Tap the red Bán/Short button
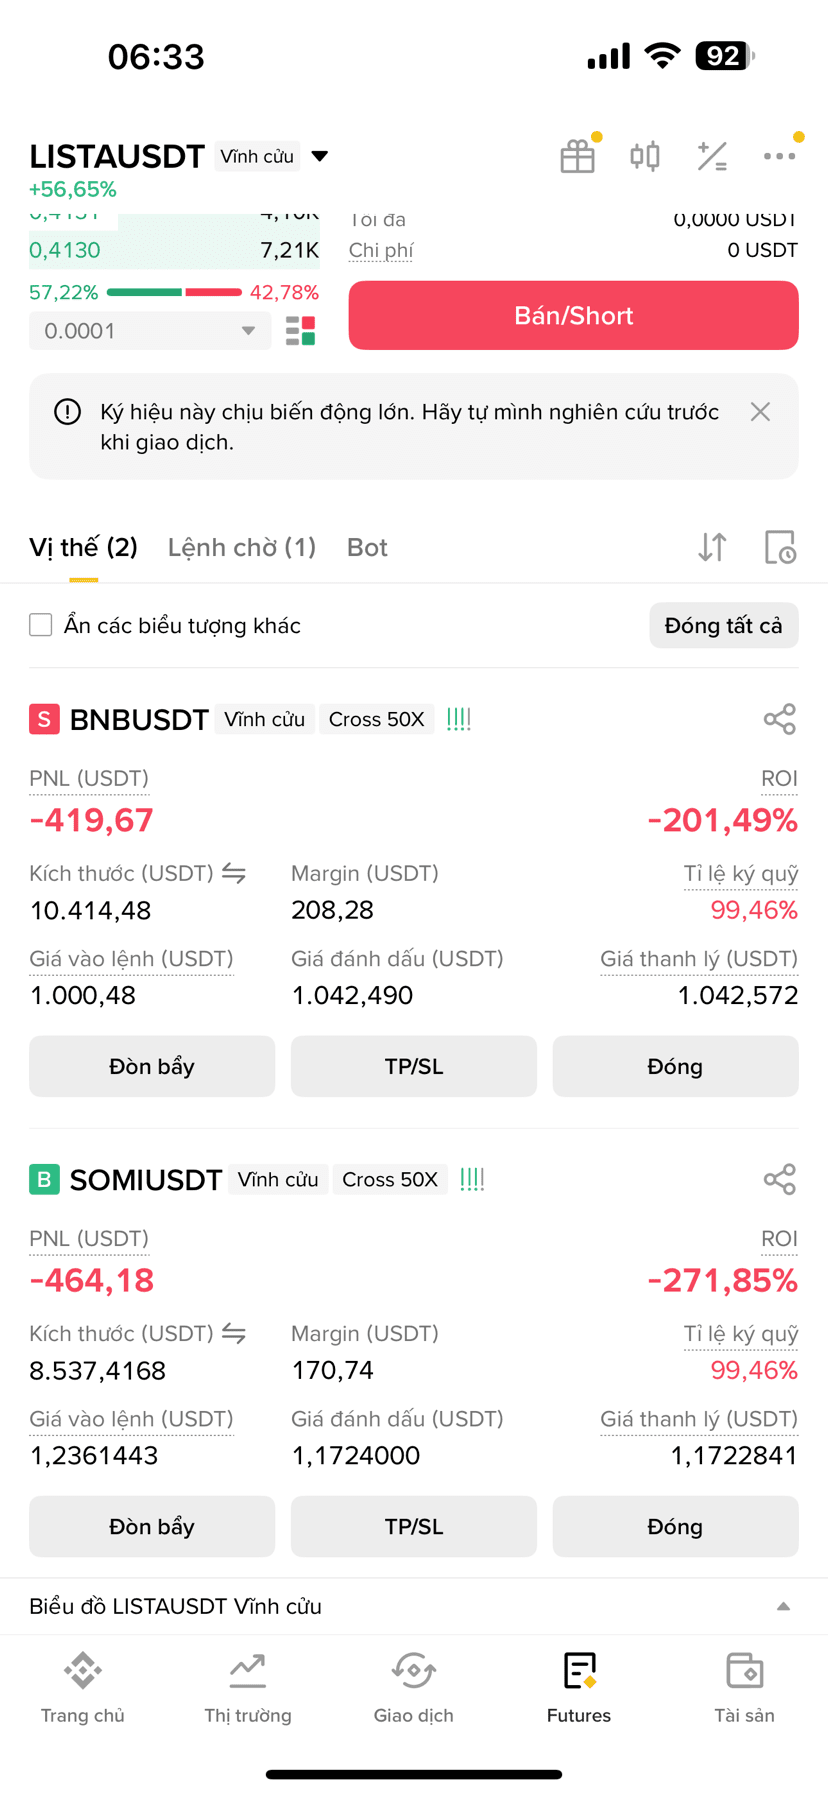The height and width of the screenshot is (1795, 828). tap(574, 316)
